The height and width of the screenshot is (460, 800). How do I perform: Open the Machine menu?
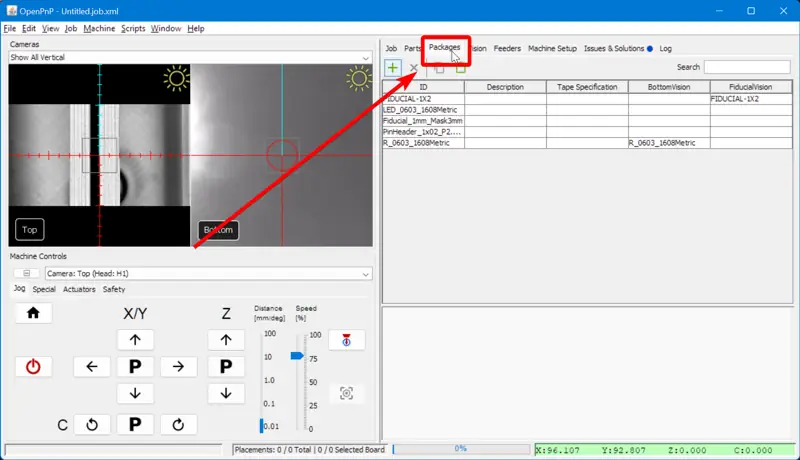point(99,29)
